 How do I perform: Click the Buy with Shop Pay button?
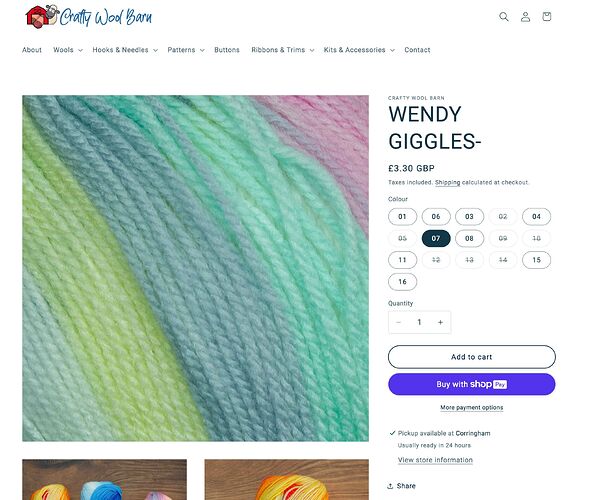pyautogui.click(x=471, y=384)
